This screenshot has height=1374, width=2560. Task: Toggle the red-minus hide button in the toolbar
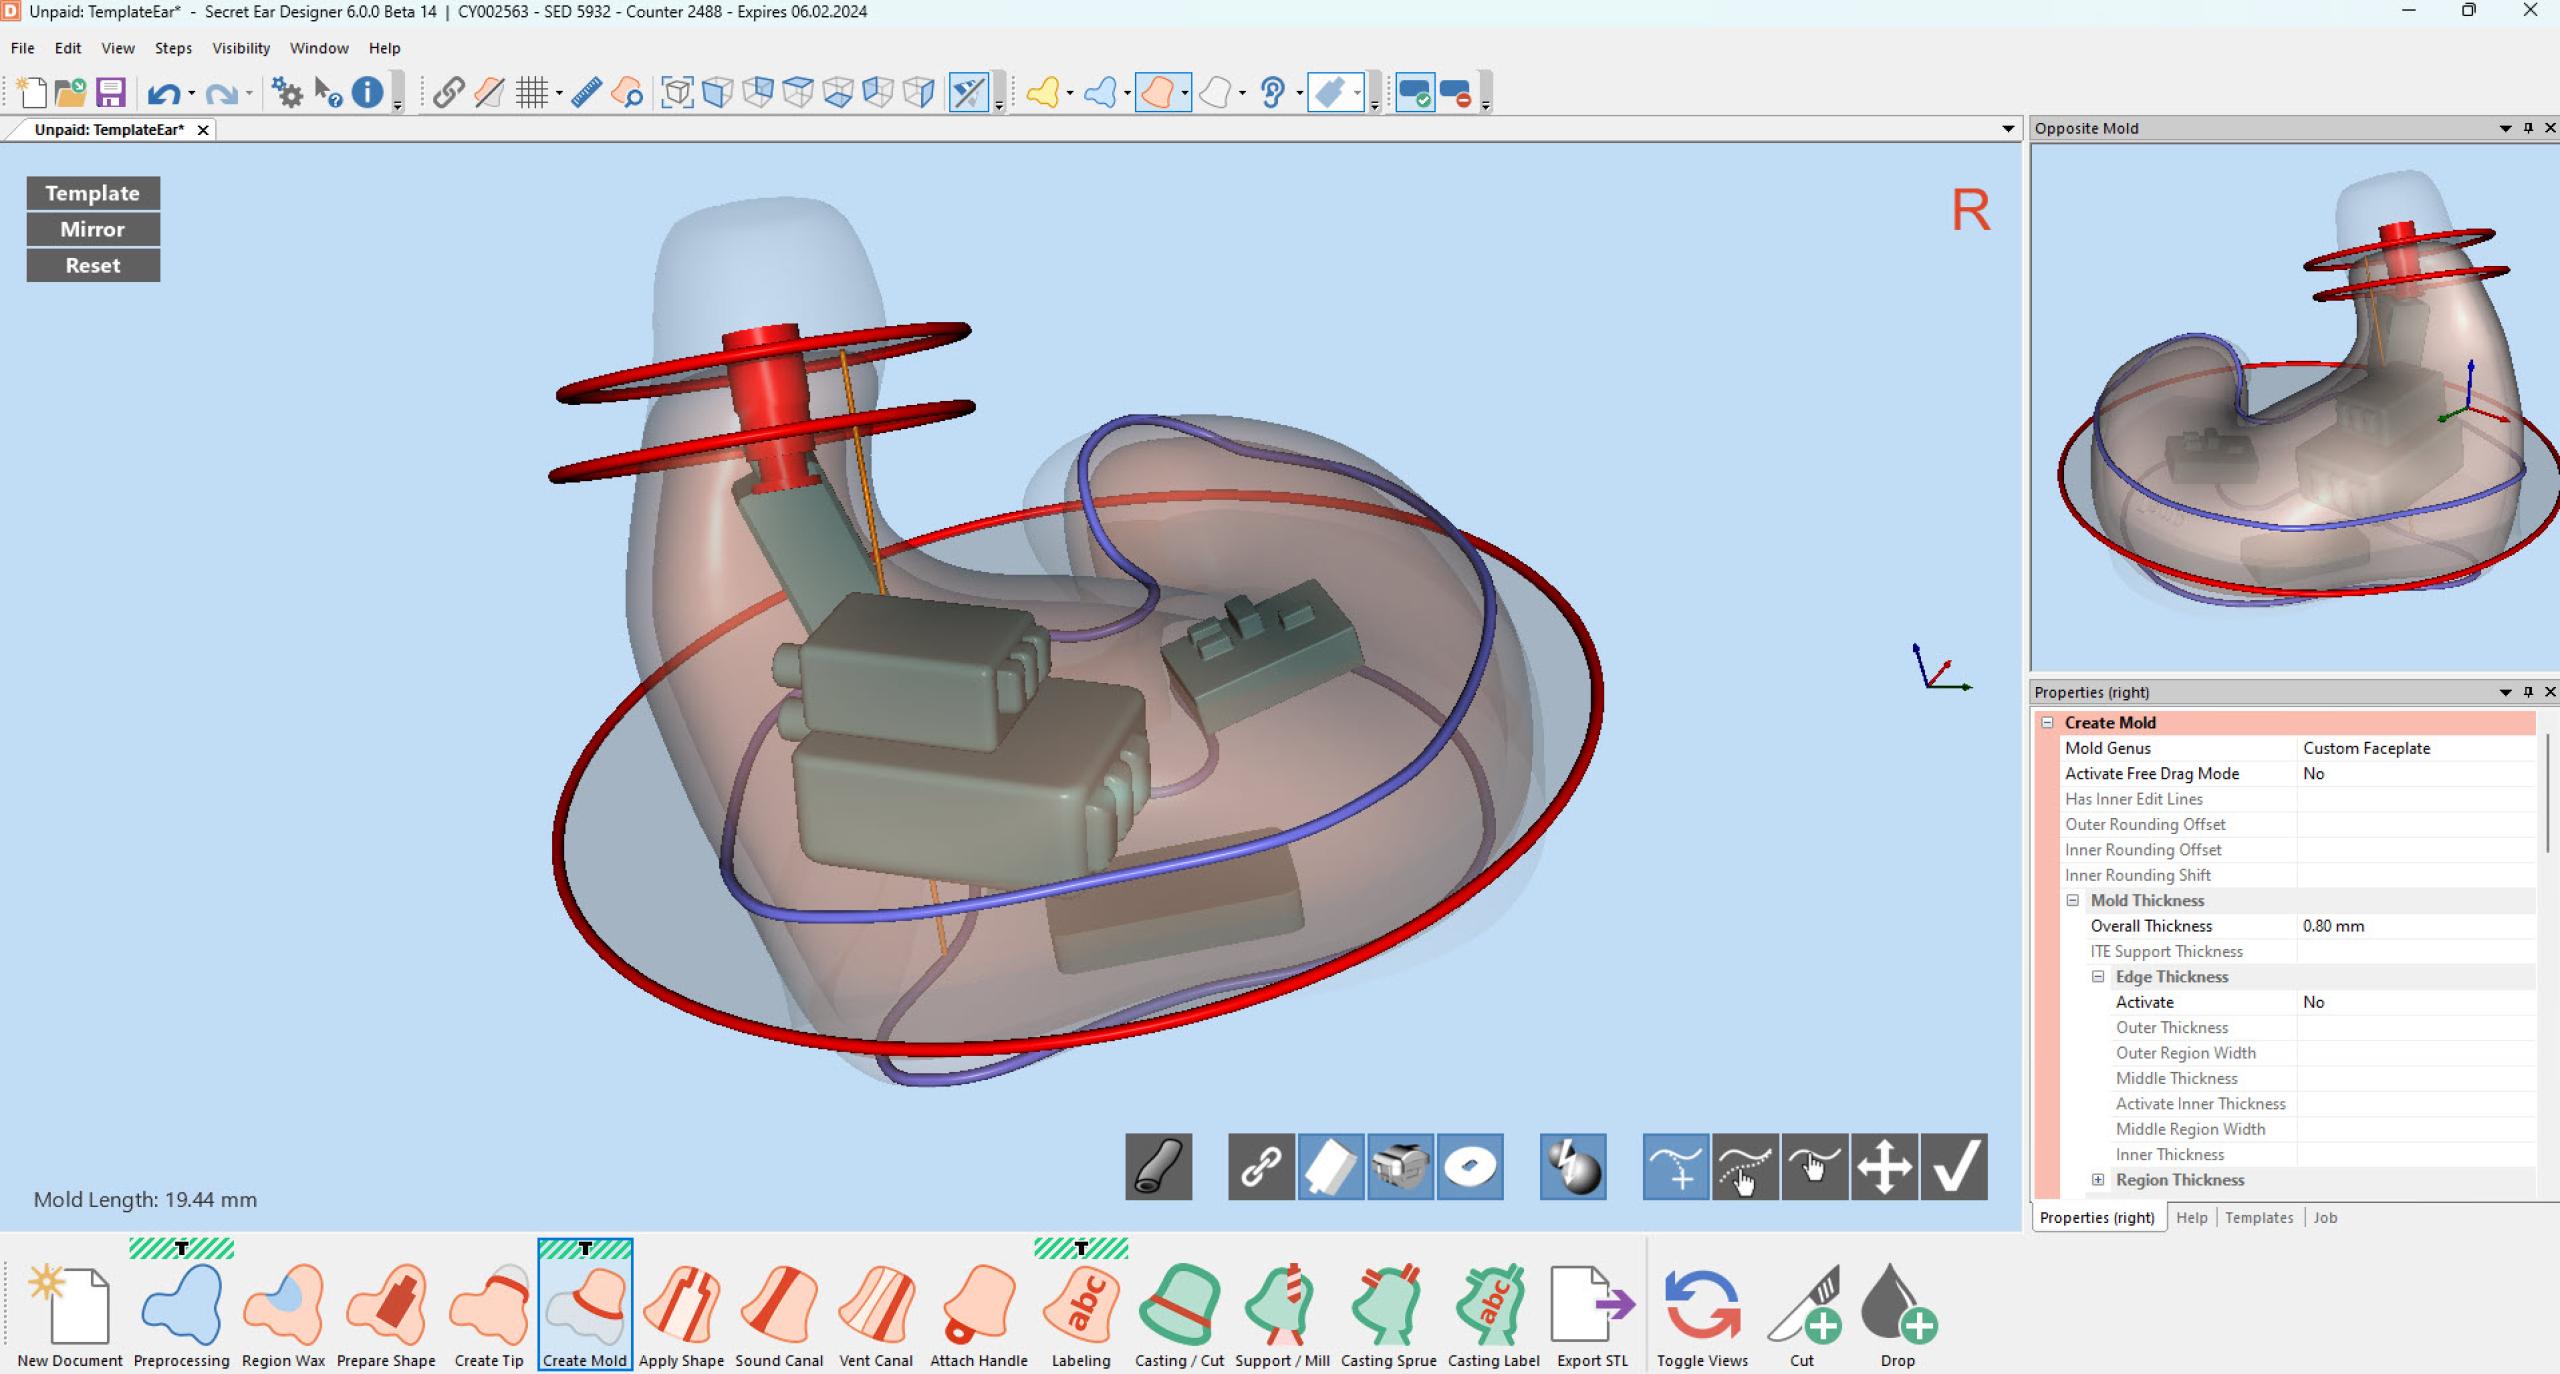pyautogui.click(x=1457, y=92)
